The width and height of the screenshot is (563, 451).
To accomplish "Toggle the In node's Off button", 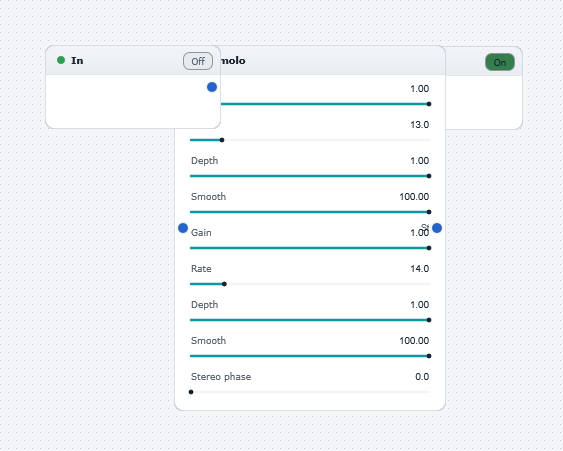I will pos(198,61).
